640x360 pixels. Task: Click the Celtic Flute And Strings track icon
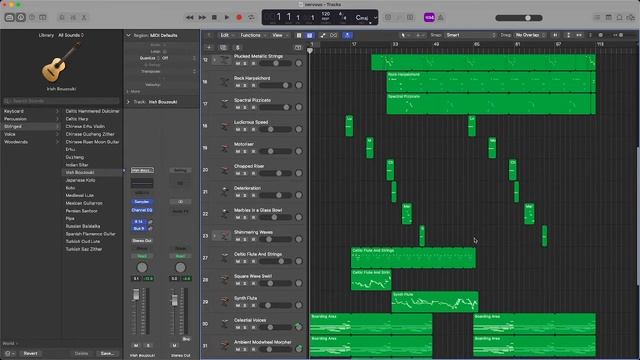pyautogui.click(x=224, y=258)
